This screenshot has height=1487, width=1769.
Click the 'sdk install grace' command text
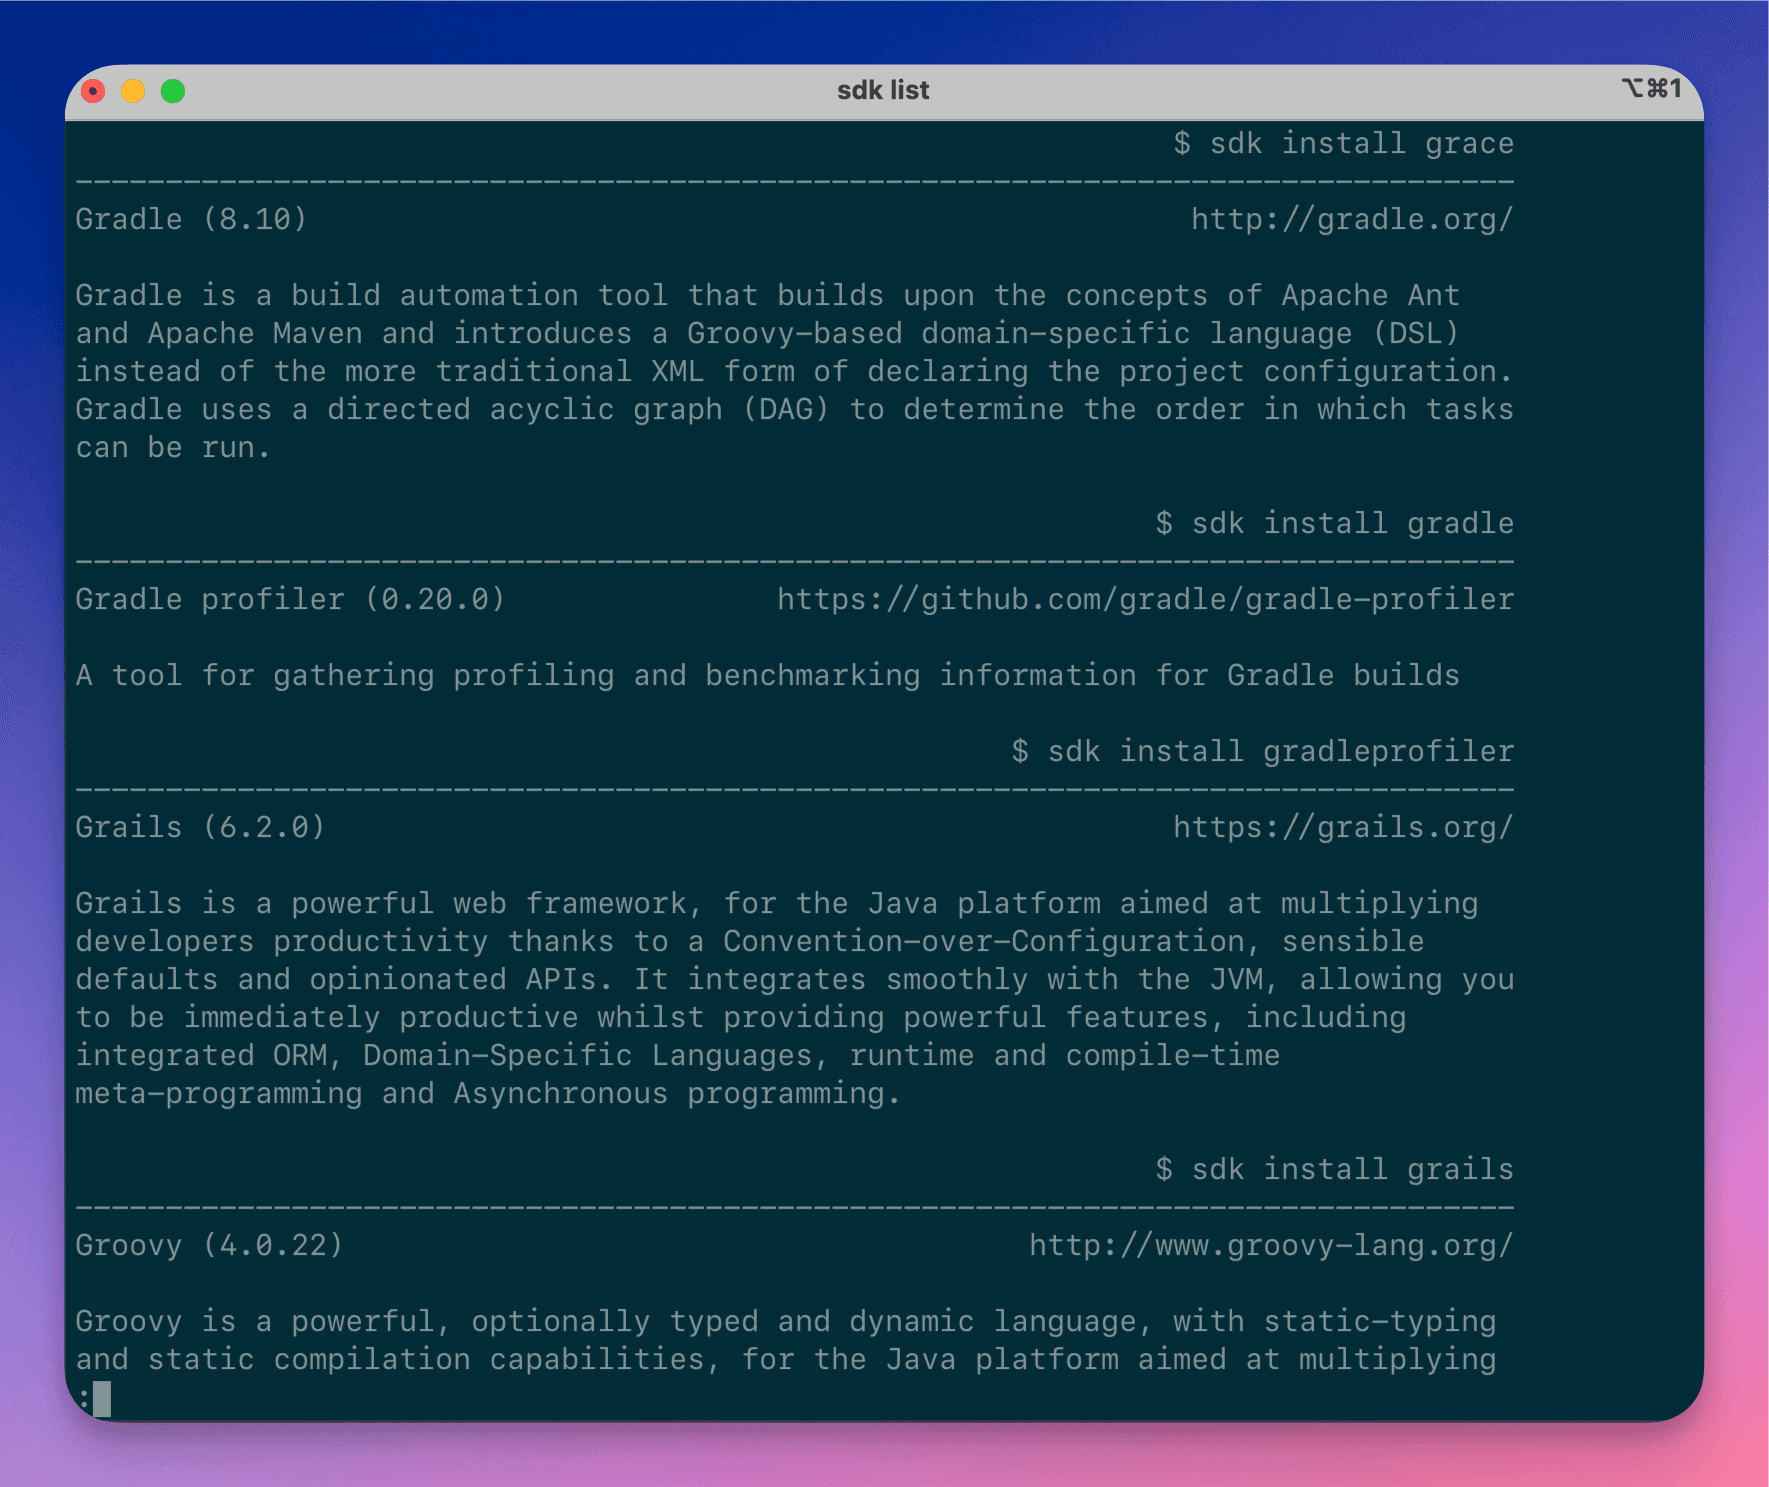tap(1362, 143)
